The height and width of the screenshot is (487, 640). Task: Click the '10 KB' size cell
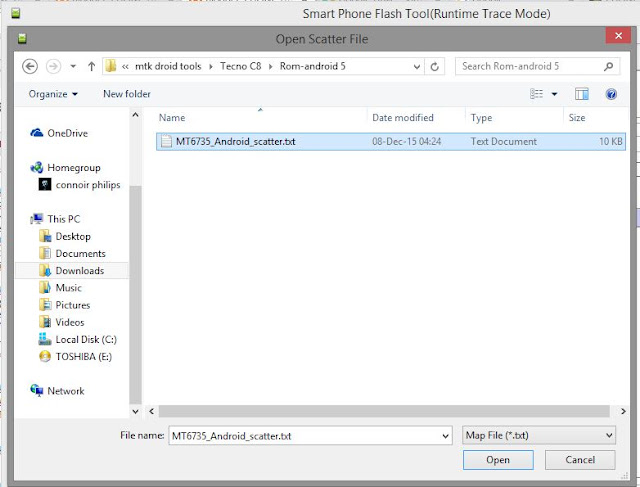pyautogui.click(x=611, y=142)
